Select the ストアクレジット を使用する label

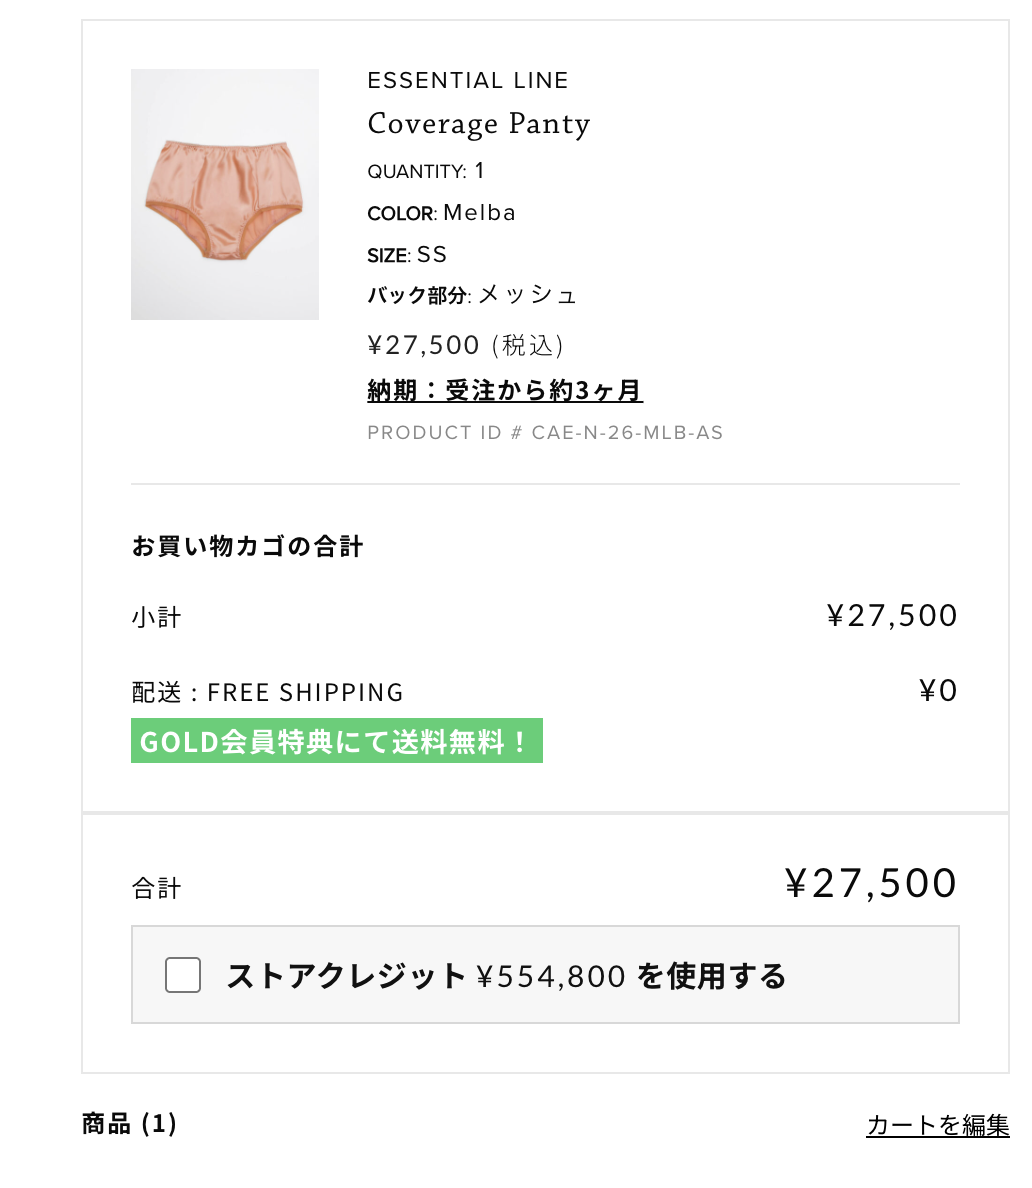click(x=506, y=976)
